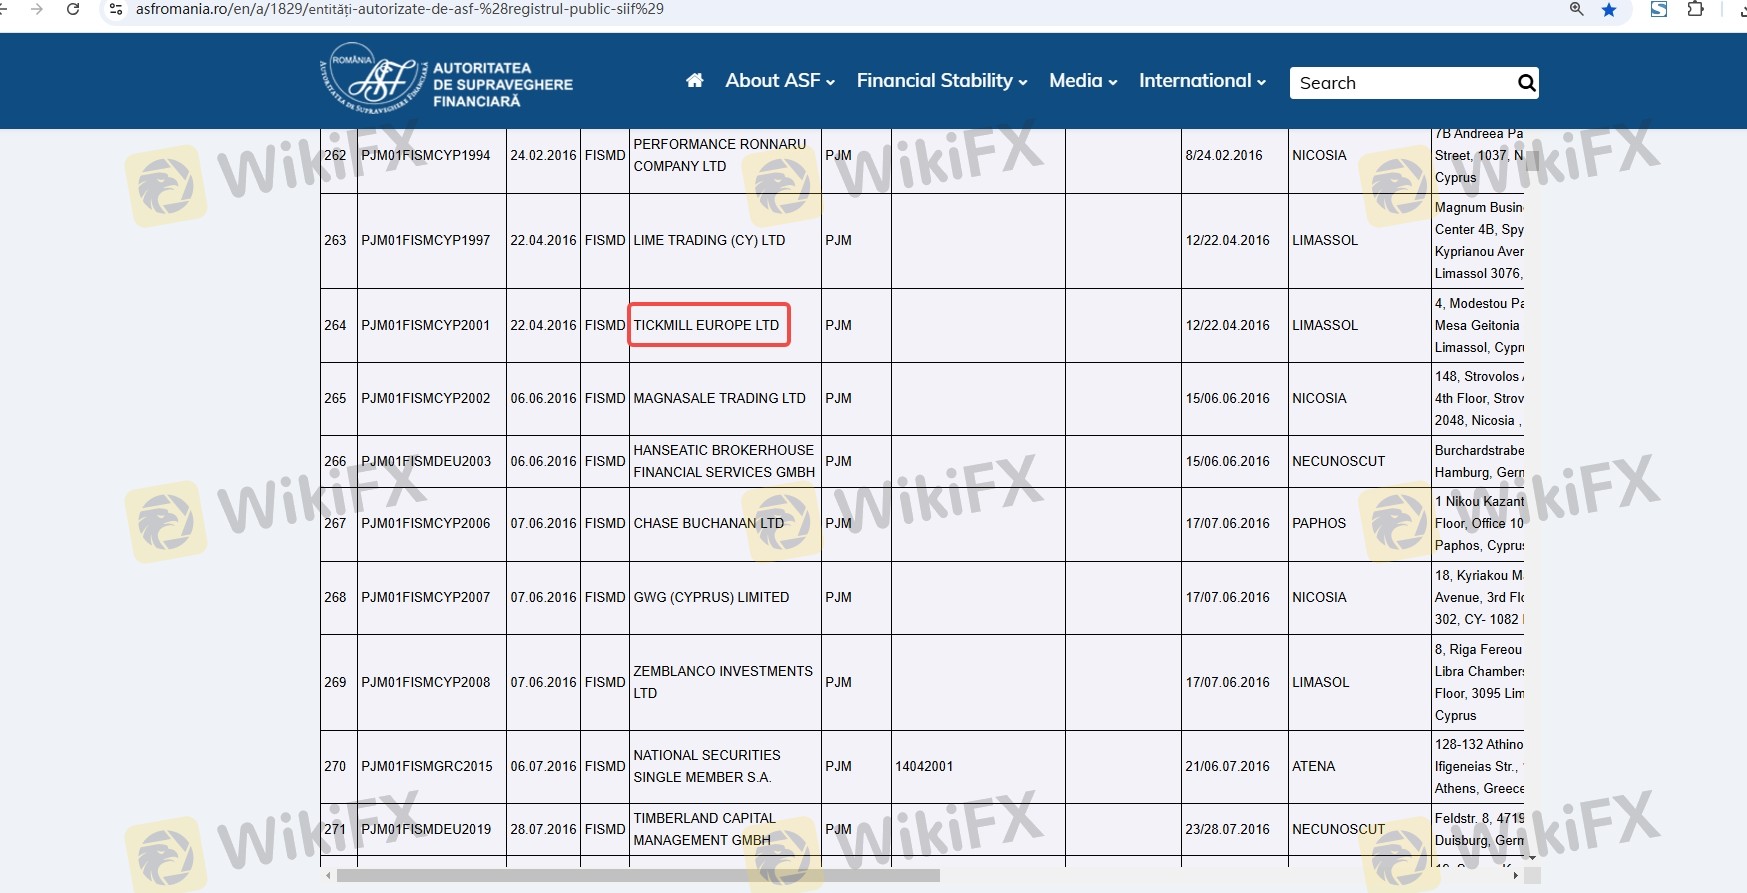Expand the Financial Stability dropdown
The width and height of the screenshot is (1747, 893).
(941, 81)
